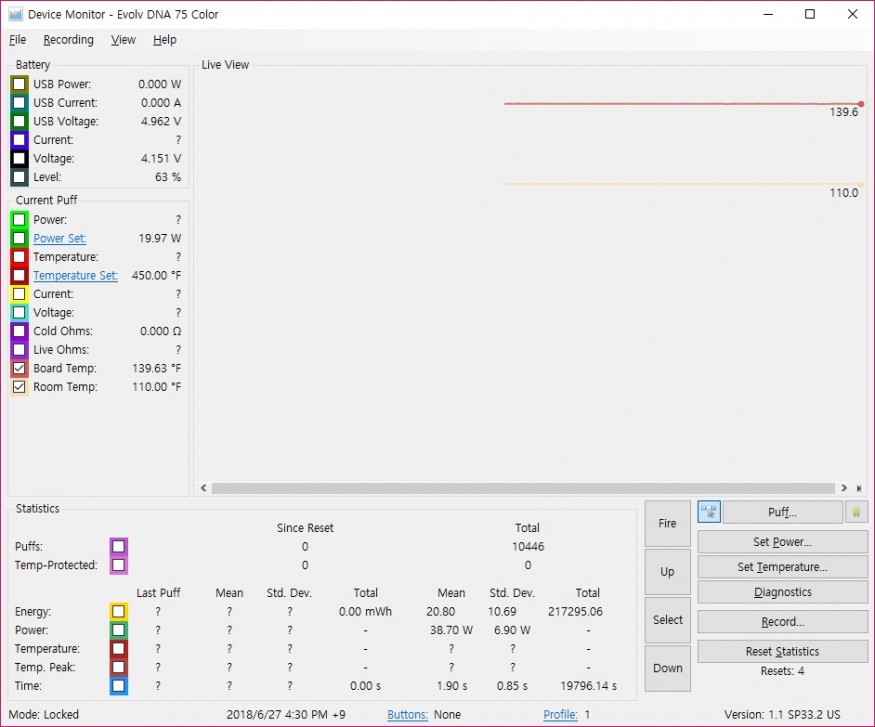Click the Live View horizontal scrollbar track

click(x=523, y=488)
